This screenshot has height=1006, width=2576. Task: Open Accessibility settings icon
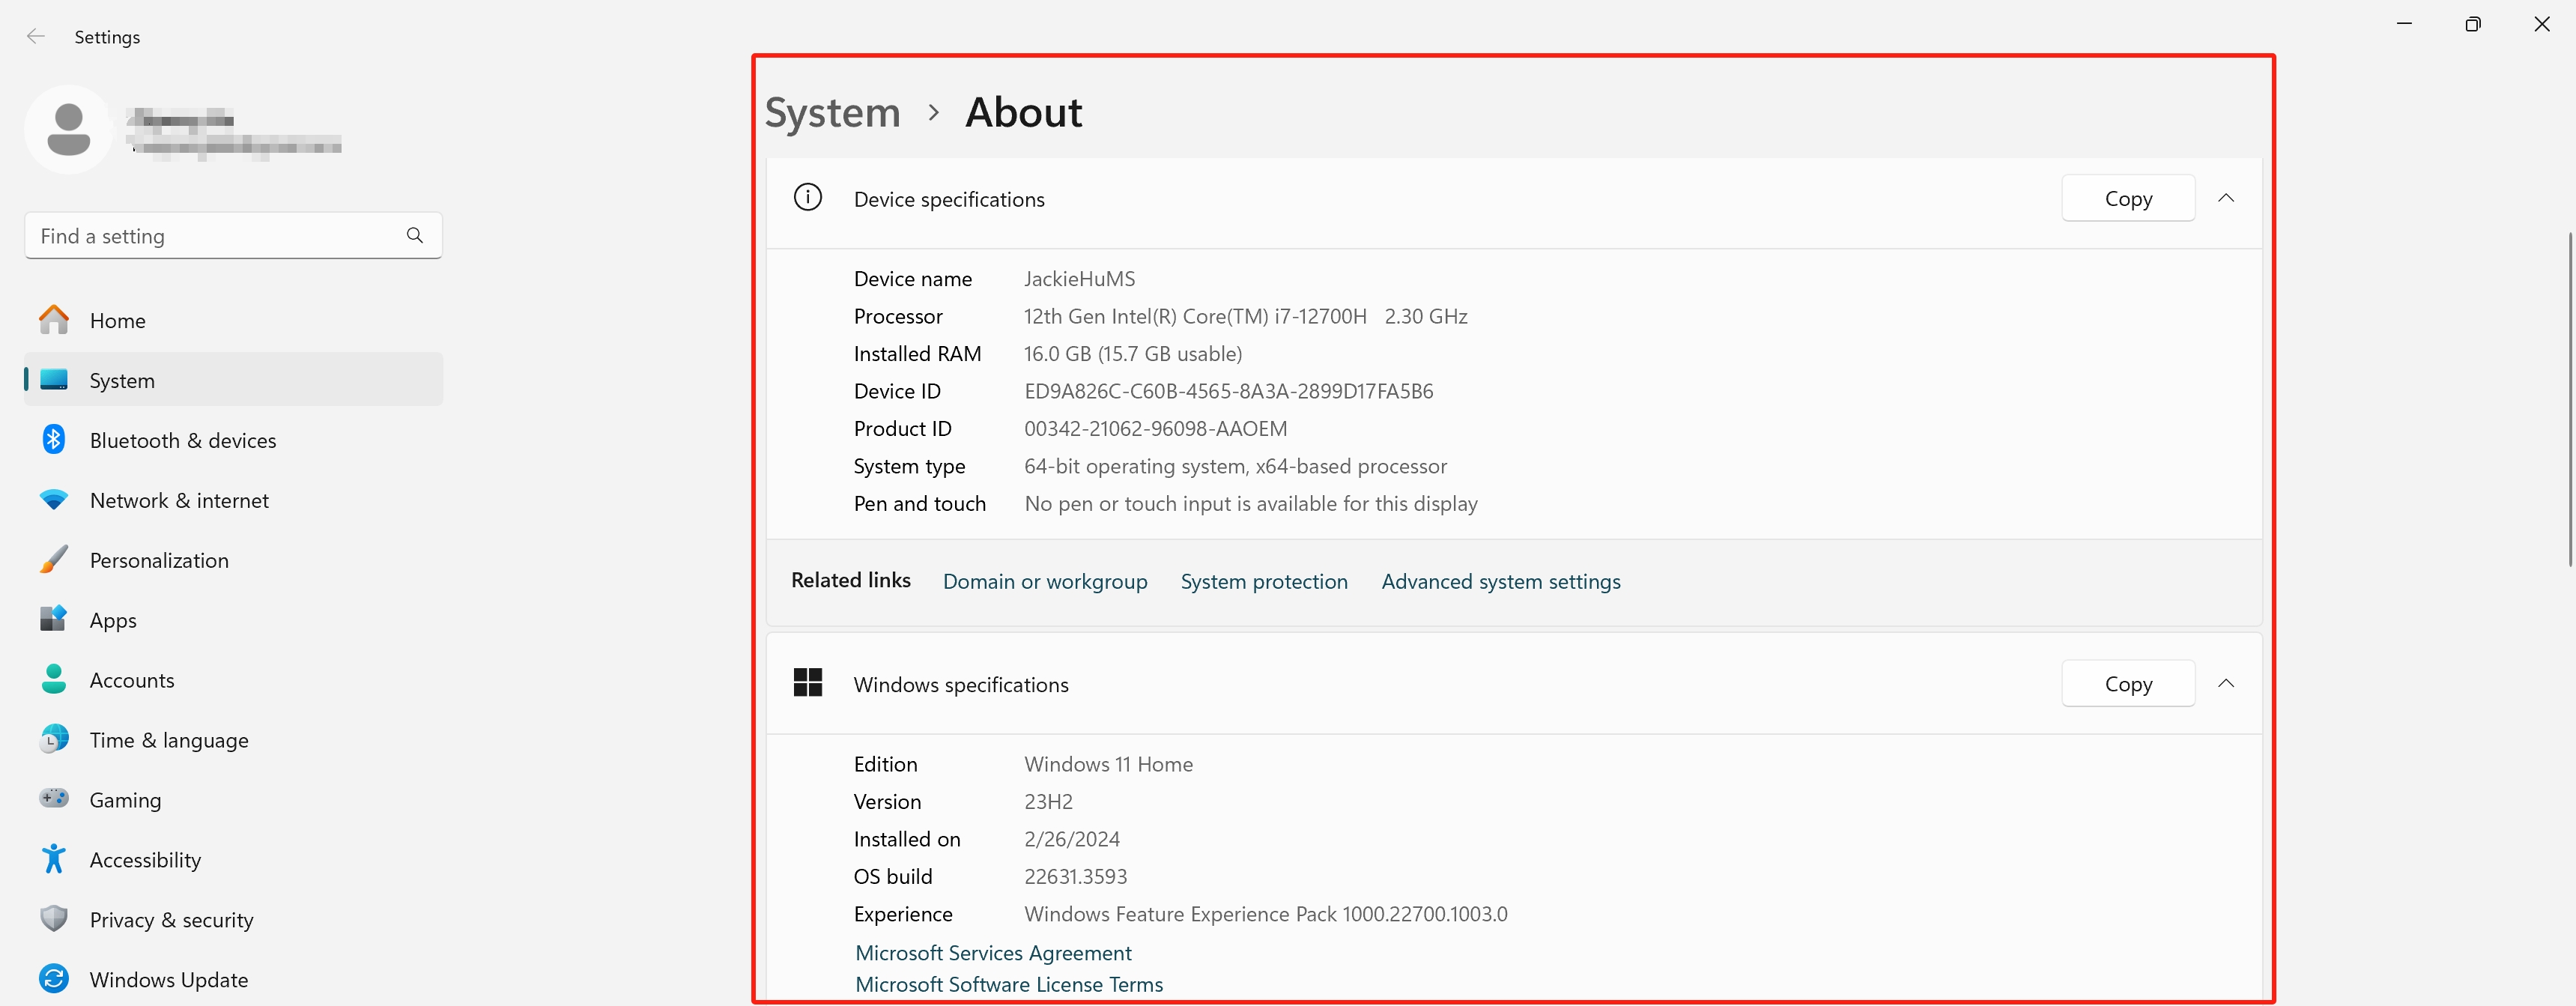click(x=54, y=859)
